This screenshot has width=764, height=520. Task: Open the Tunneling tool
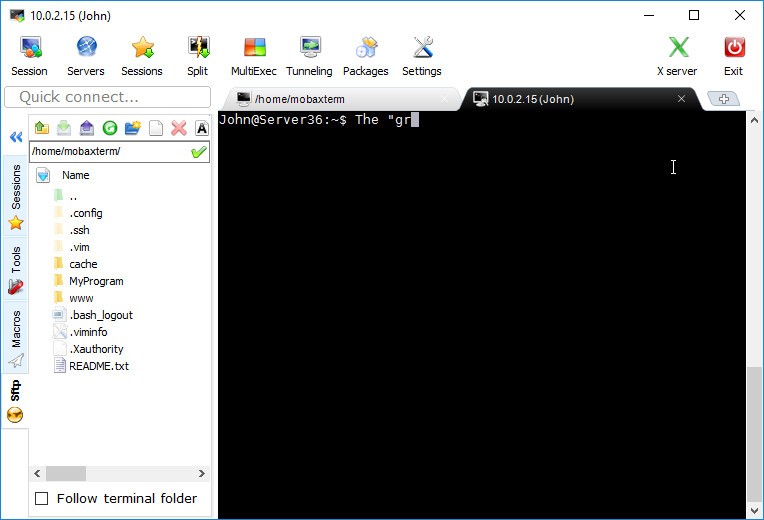click(x=309, y=56)
